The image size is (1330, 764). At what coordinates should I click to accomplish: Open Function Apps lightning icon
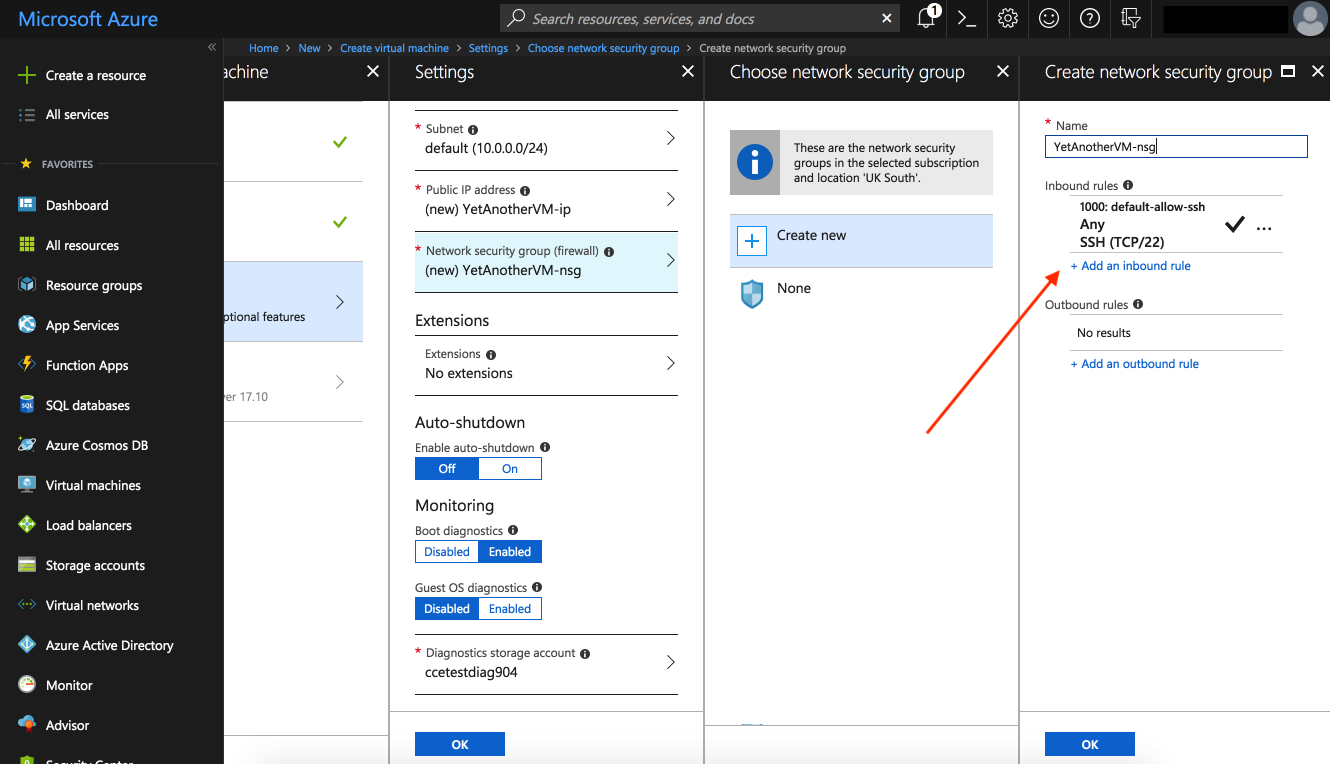[x=27, y=365]
